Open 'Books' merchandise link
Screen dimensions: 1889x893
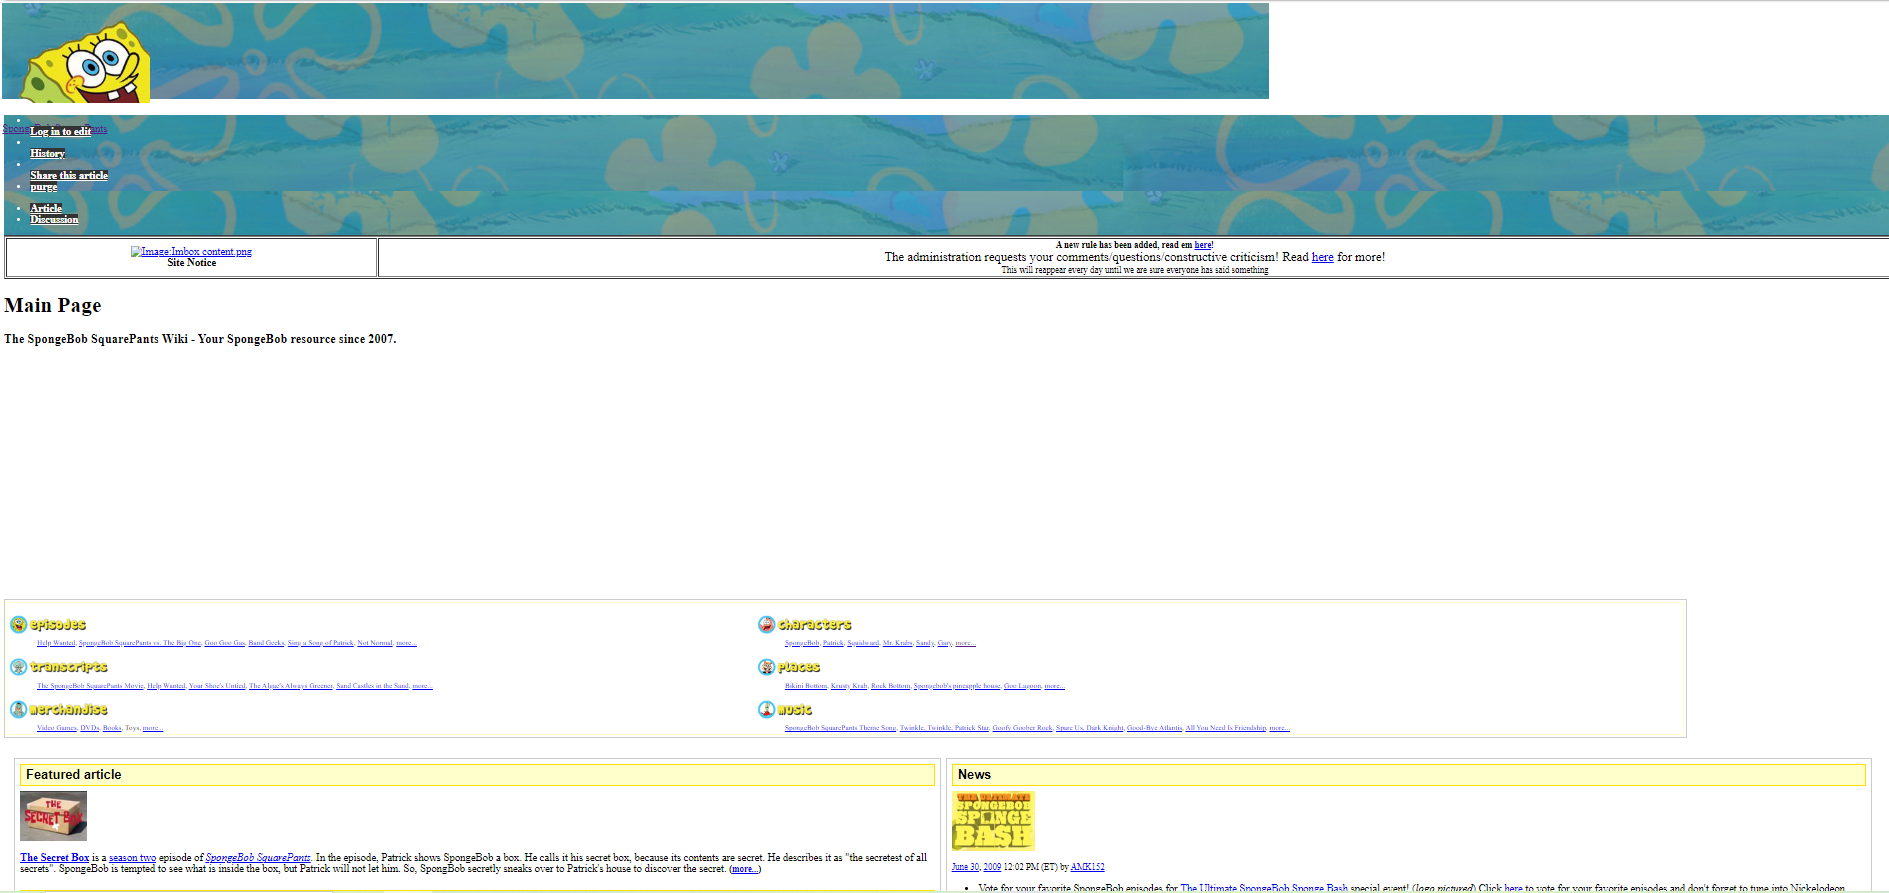(x=112, y=728)
